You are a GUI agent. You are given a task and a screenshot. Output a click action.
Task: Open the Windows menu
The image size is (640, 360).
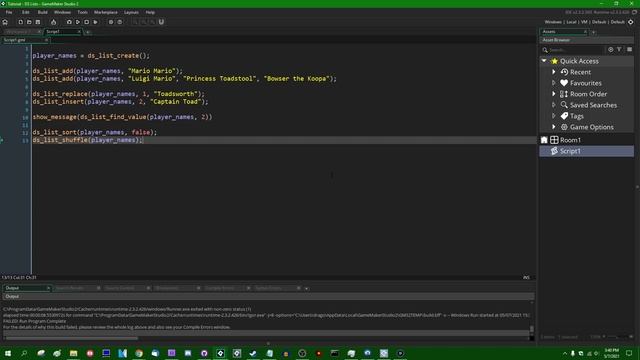point(62,12)
